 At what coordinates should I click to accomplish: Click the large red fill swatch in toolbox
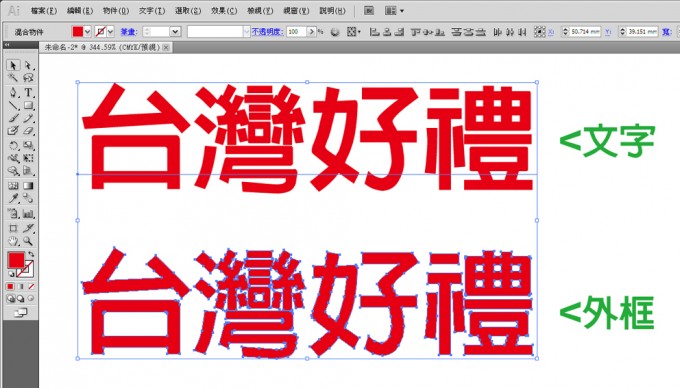tap(16, 260)
